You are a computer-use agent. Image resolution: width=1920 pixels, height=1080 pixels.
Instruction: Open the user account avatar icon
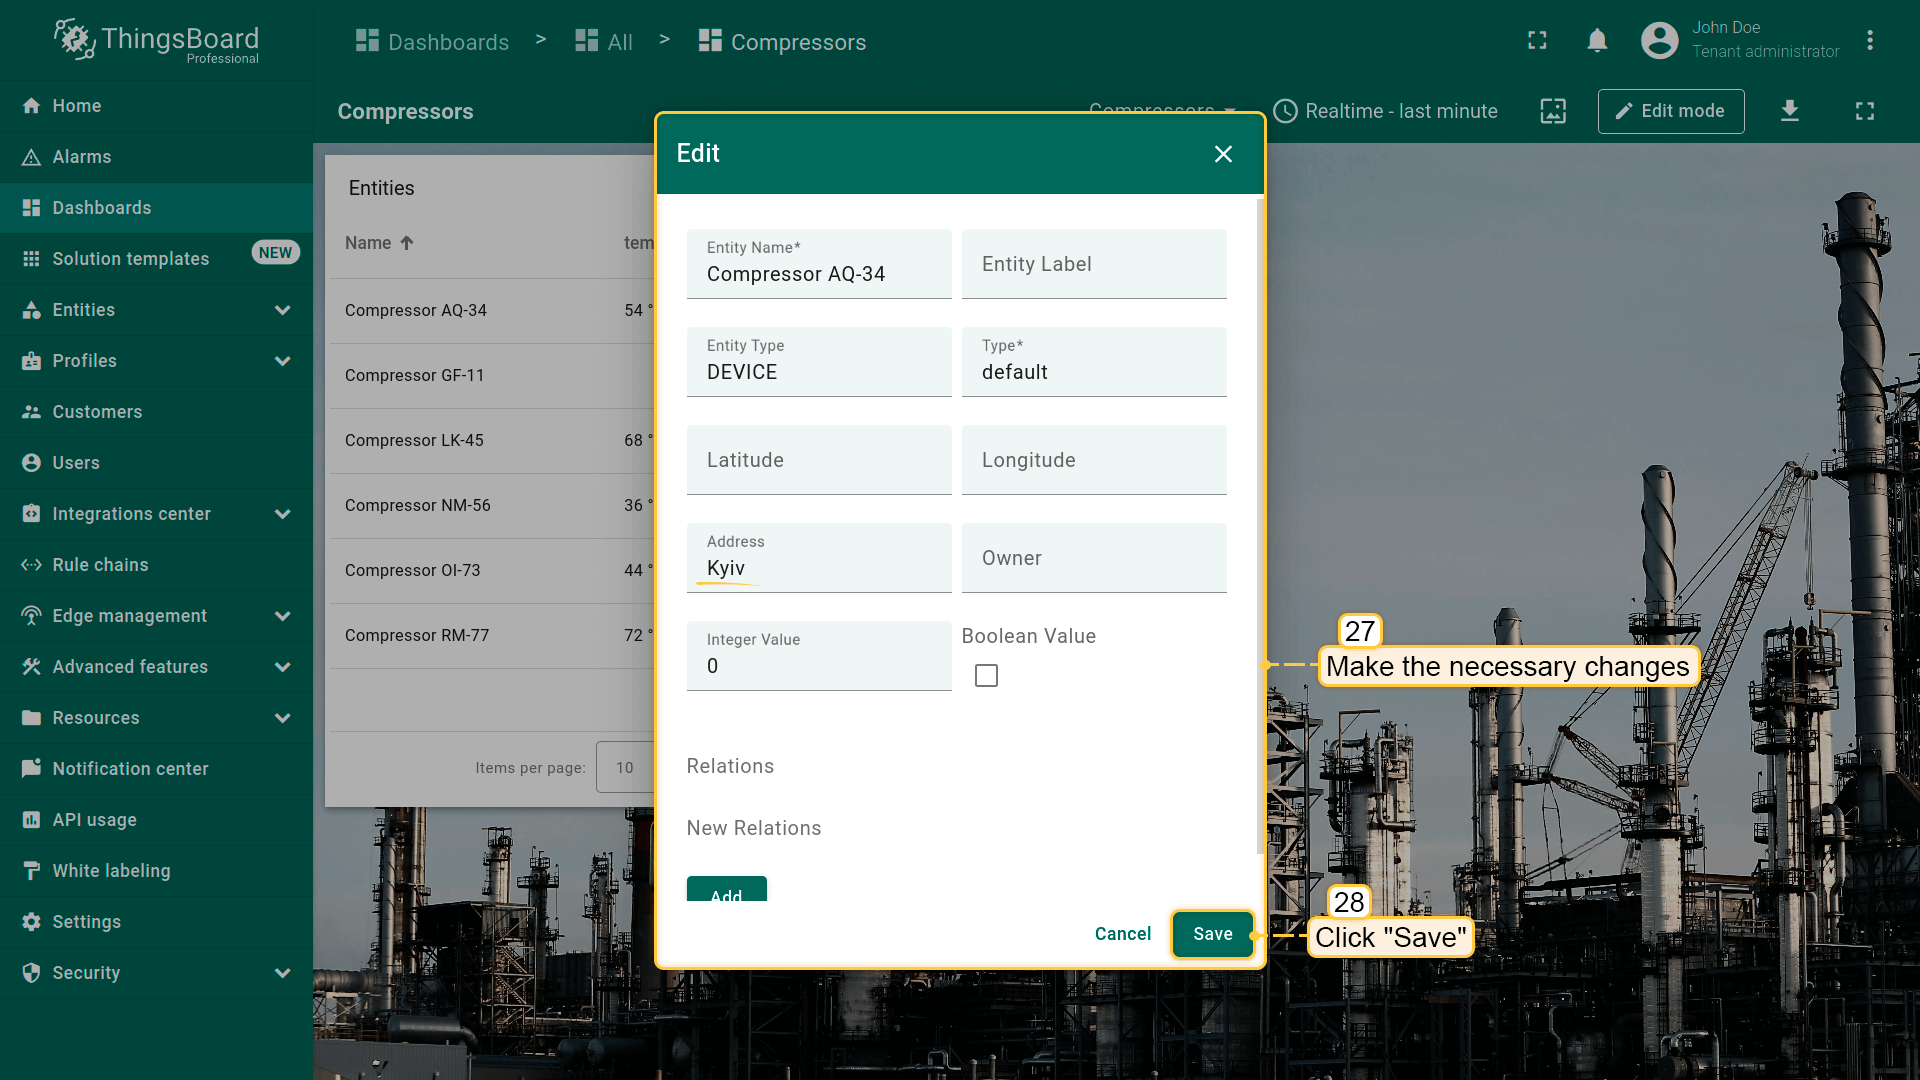pyautogui.click(x=1659, y=41)
